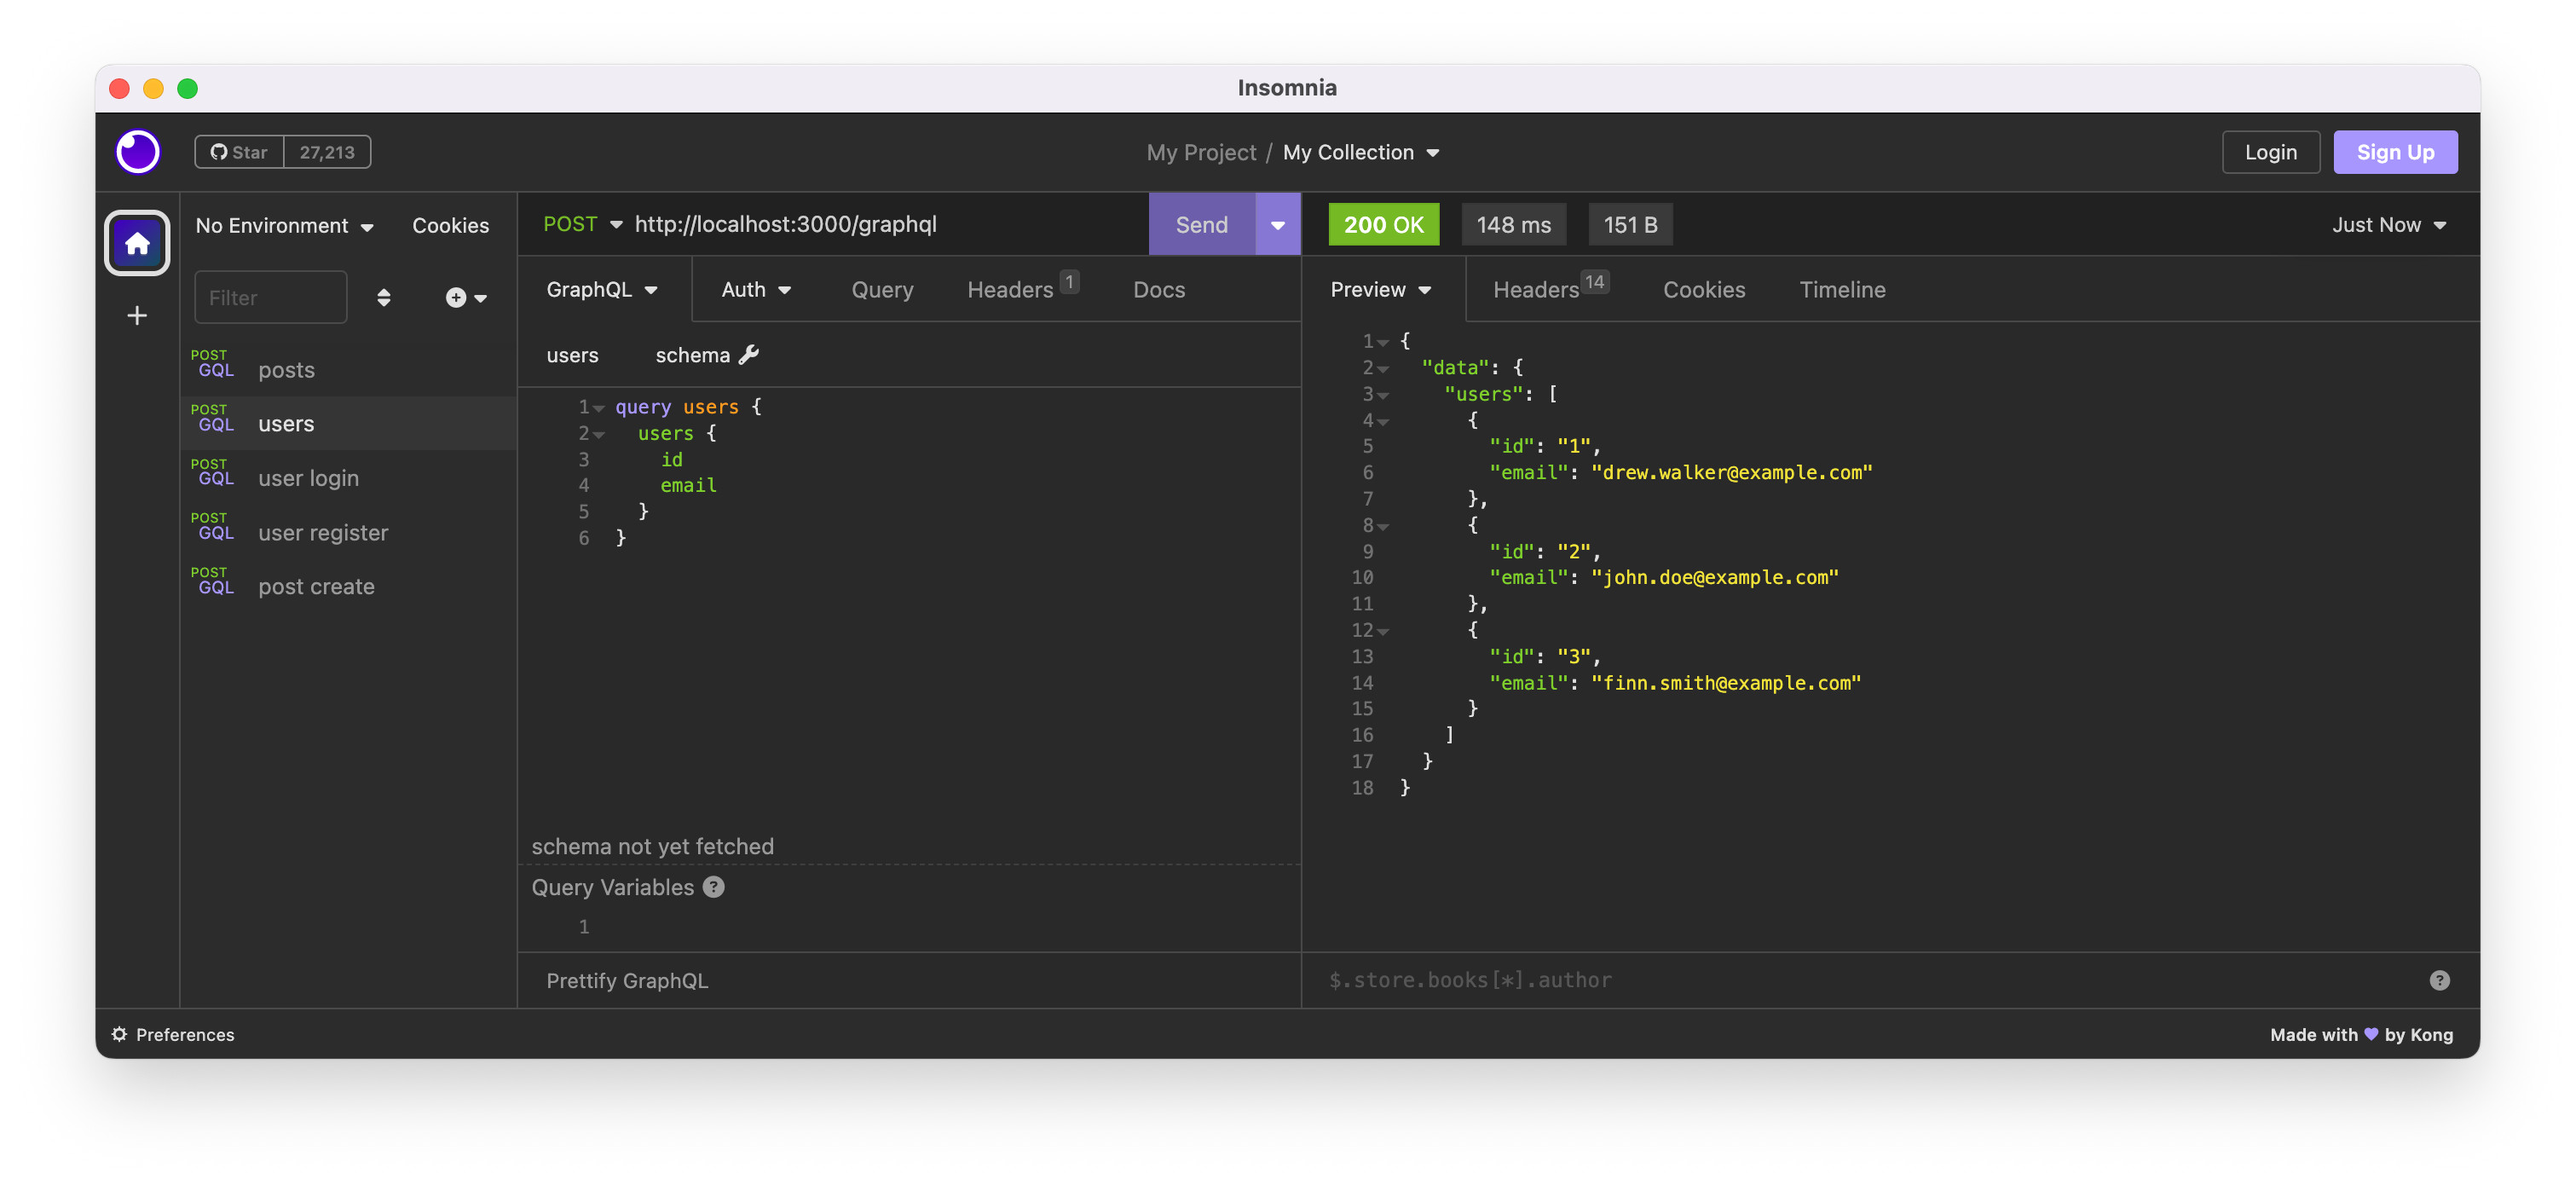Click the Query Variables editor line 1
Viewport: 2576px width, 1185px height.
(x=940, y=926)
